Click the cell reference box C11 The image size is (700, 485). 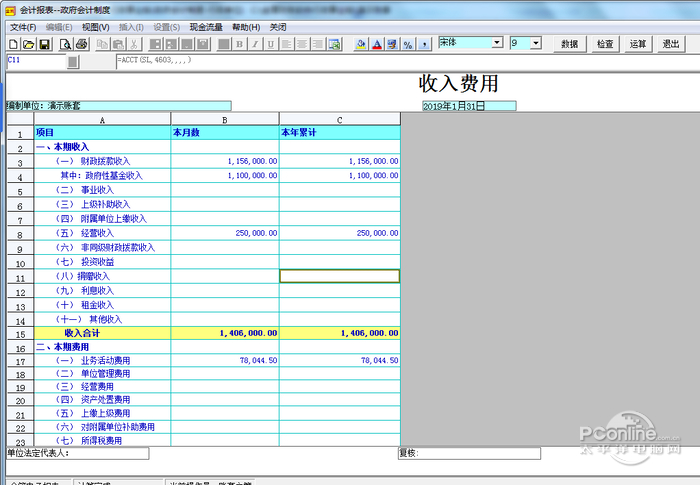pos(36,61)
